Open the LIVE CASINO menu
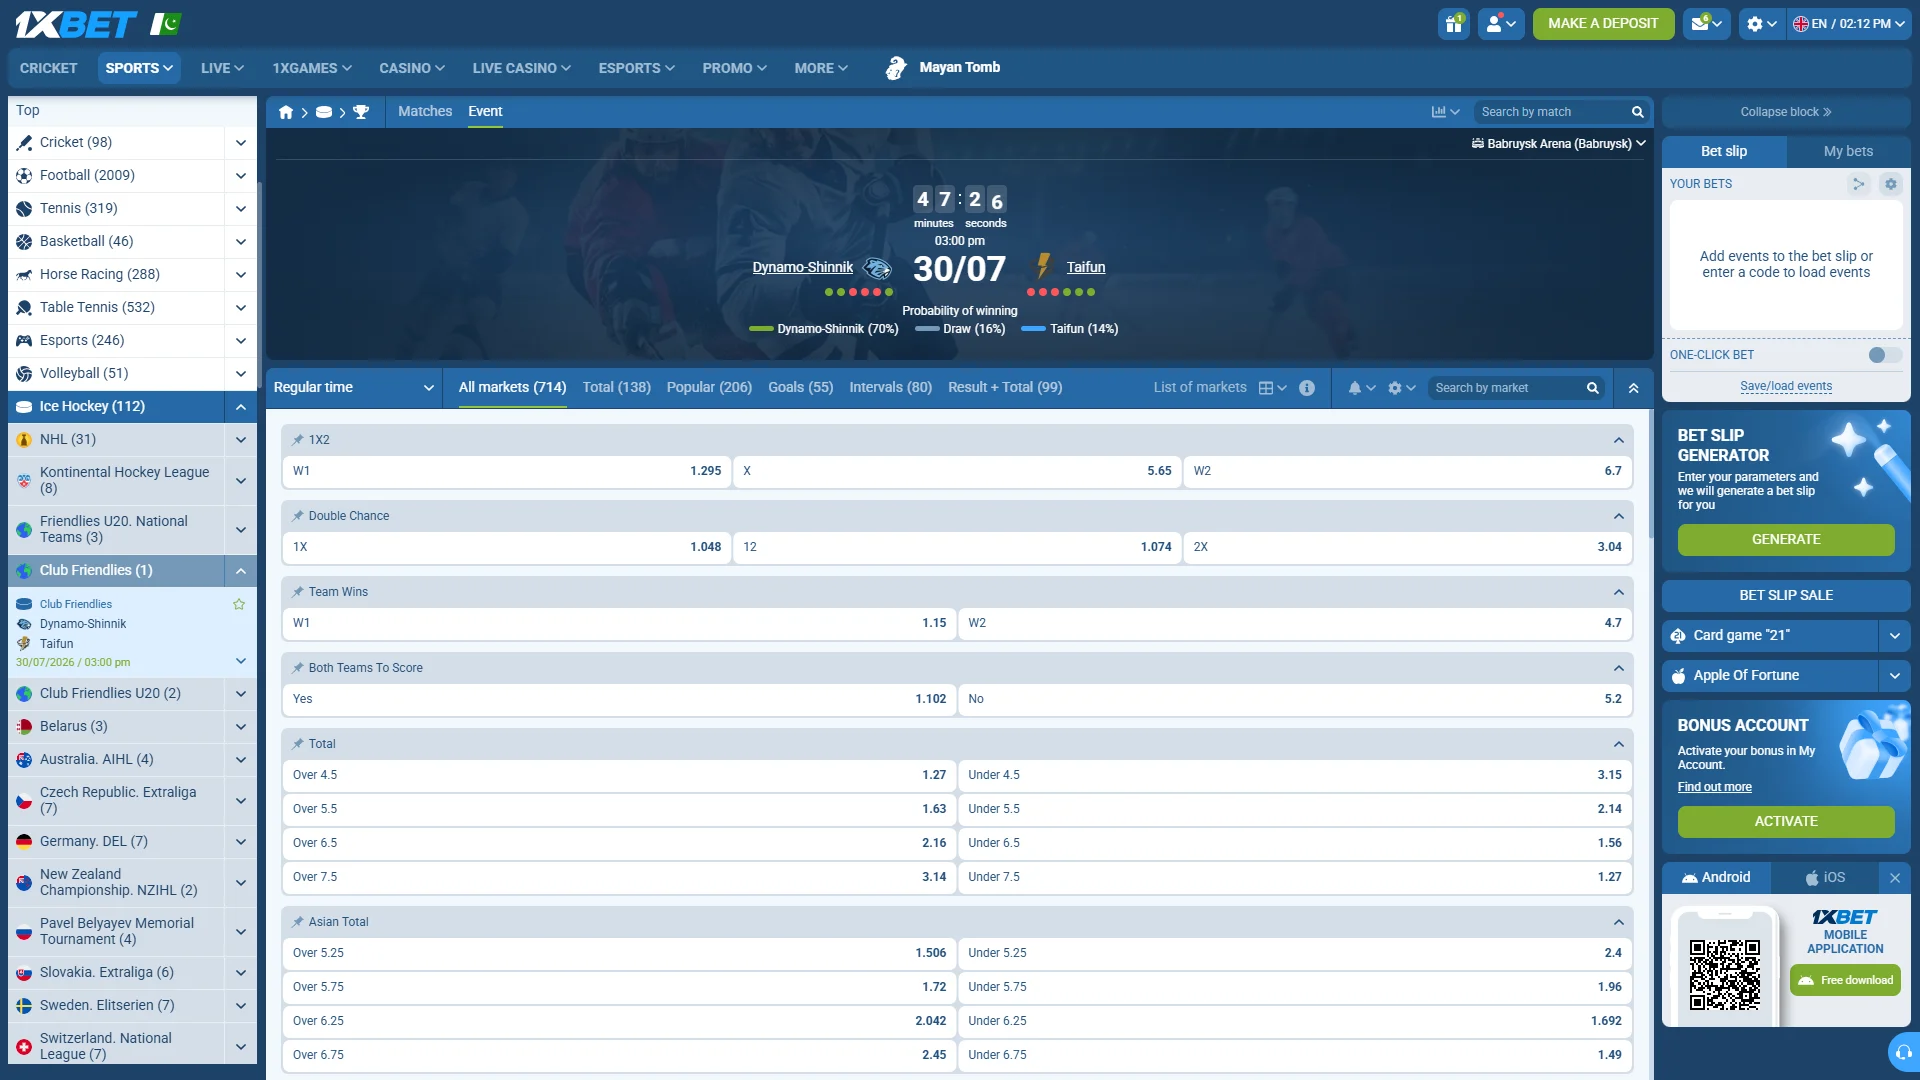The image size is (1920, 1080). coord(521,68)
